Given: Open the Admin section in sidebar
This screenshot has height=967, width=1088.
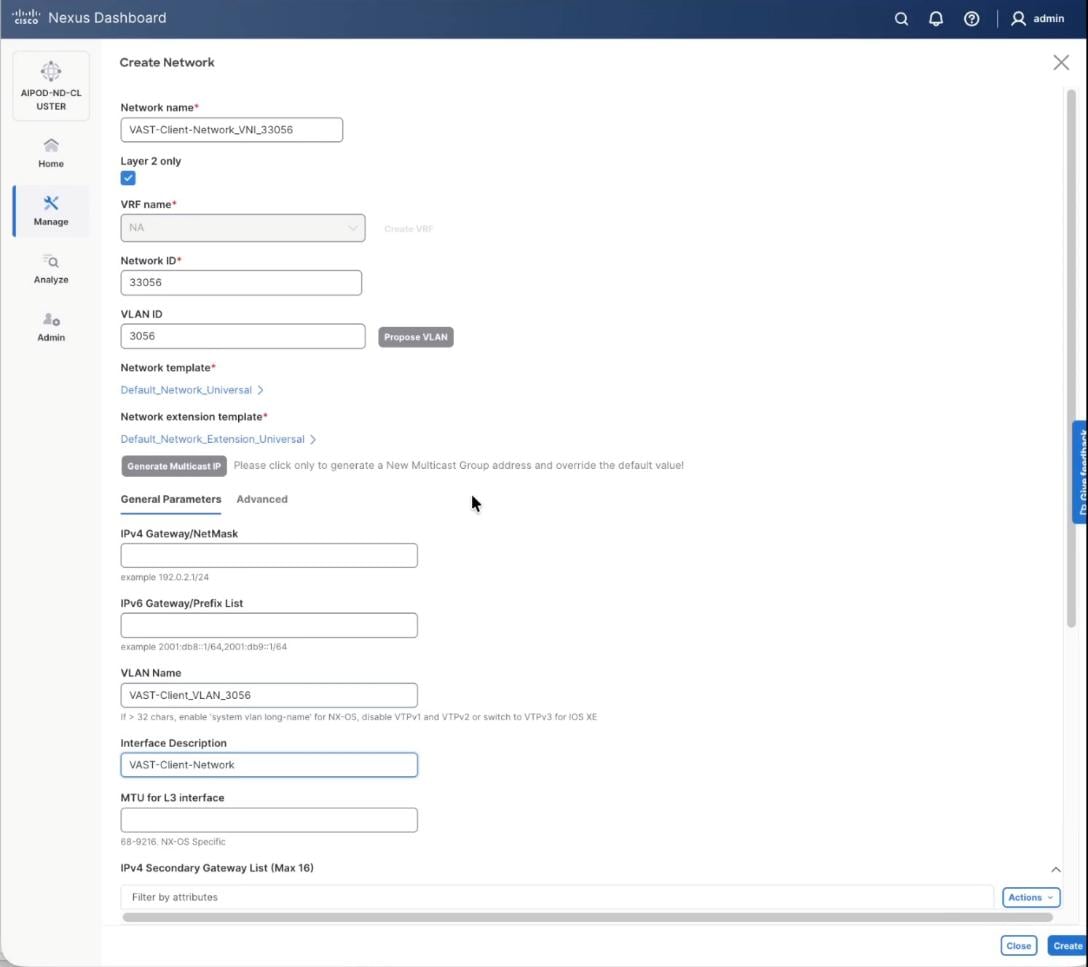Looking at the screenshot, I should (x=50, y=326).
